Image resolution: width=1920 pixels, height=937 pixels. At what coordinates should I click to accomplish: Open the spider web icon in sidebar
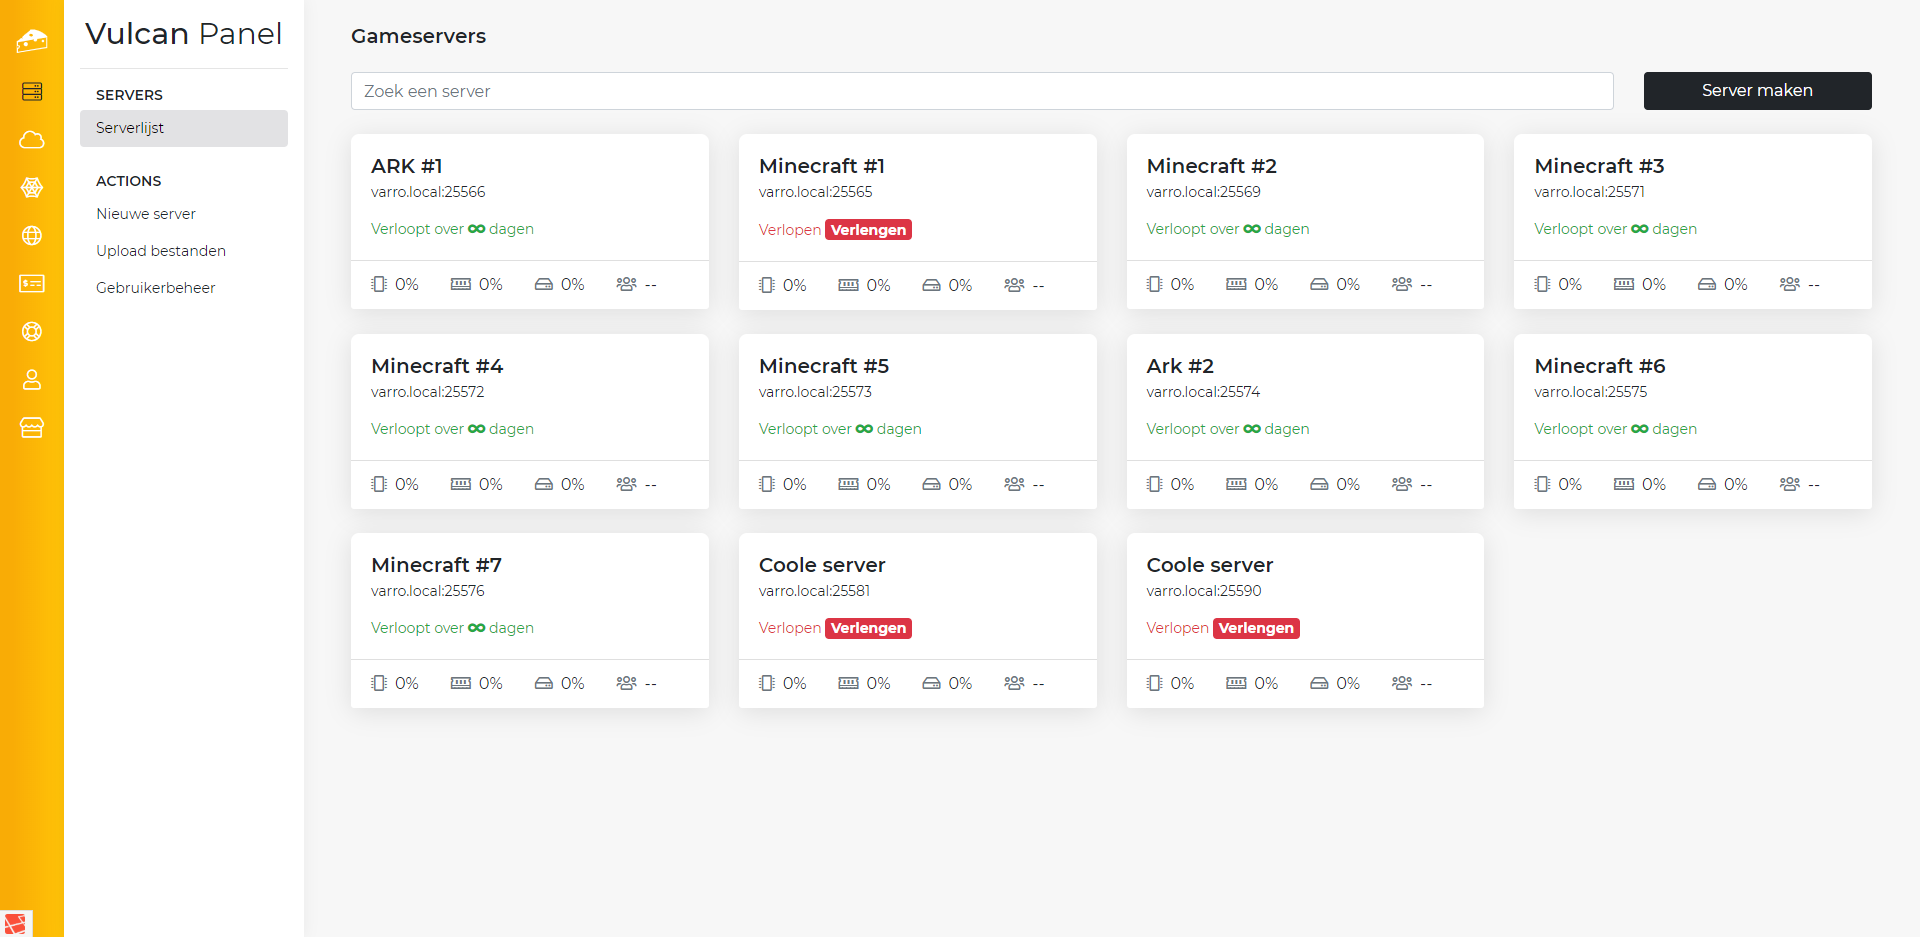pos(32,188)
